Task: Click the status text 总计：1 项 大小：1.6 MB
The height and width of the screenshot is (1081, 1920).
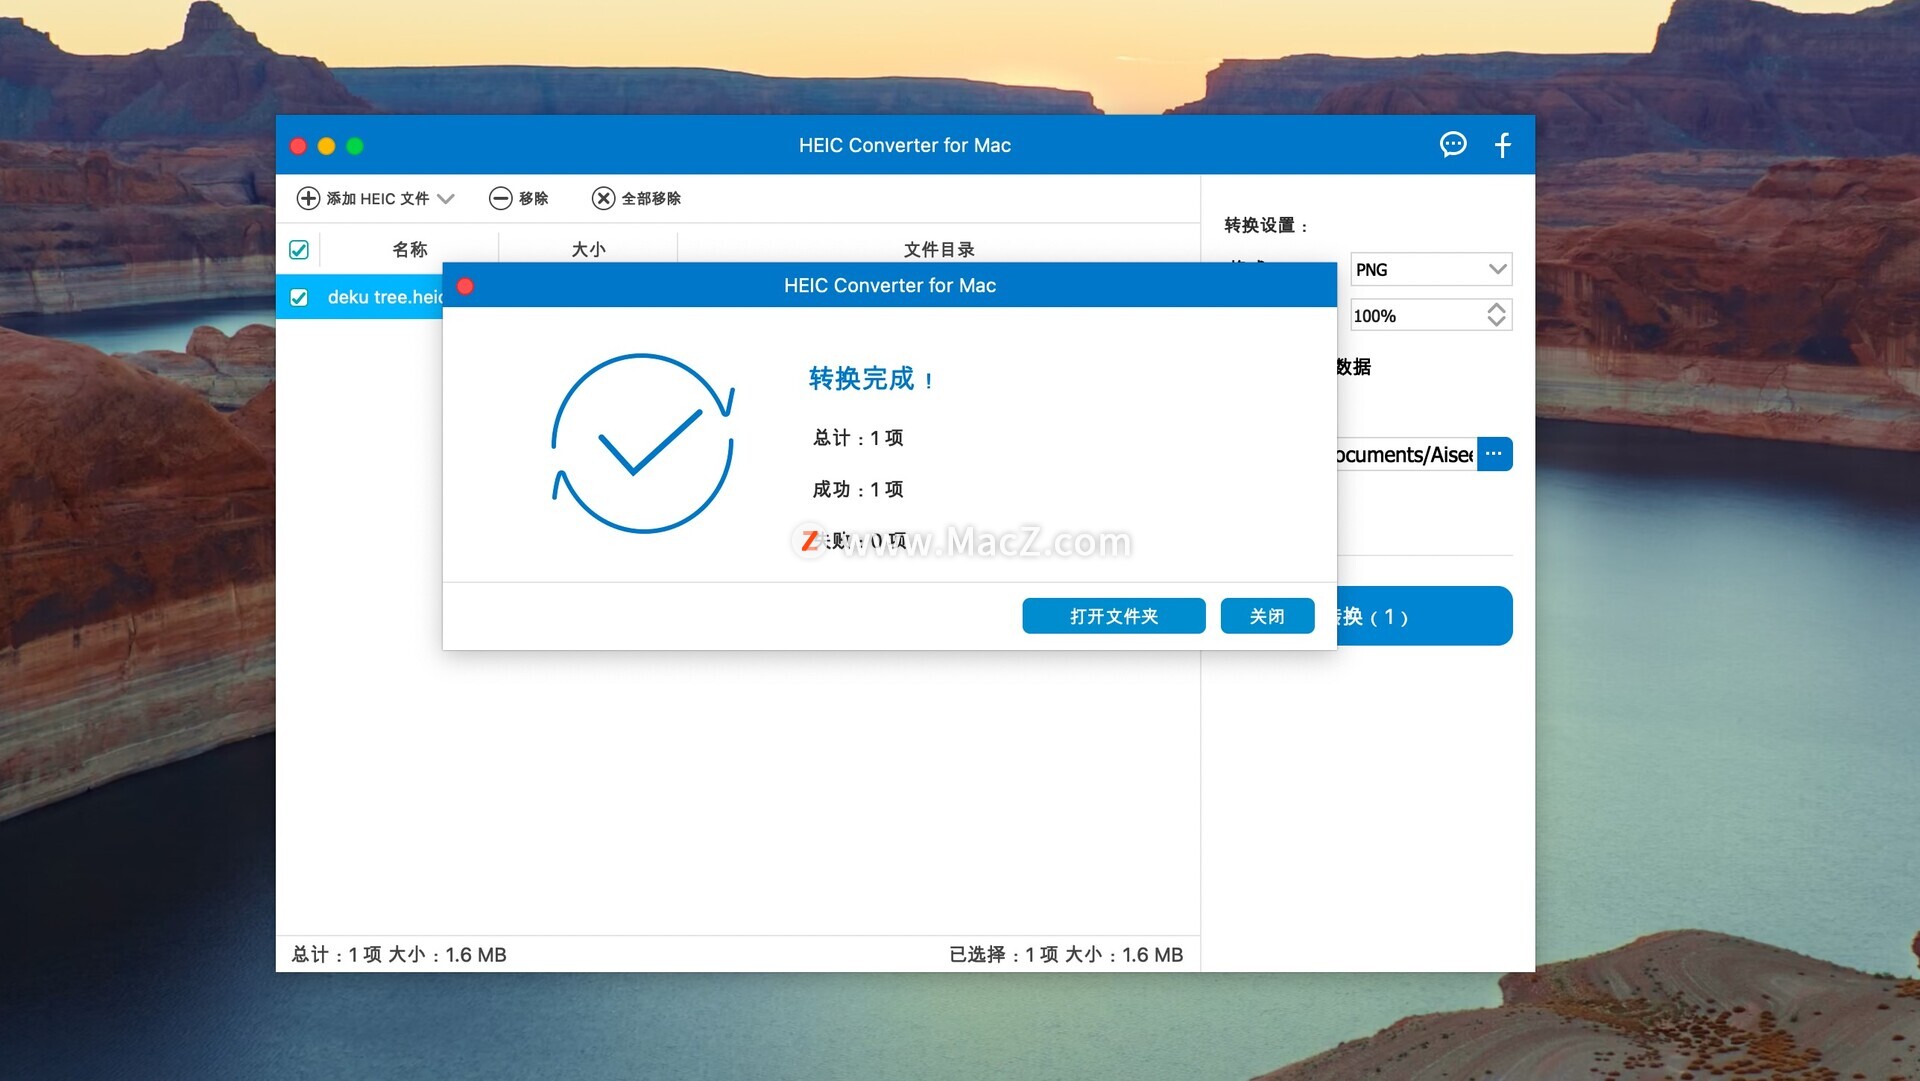Action: (x=399, y=955)
